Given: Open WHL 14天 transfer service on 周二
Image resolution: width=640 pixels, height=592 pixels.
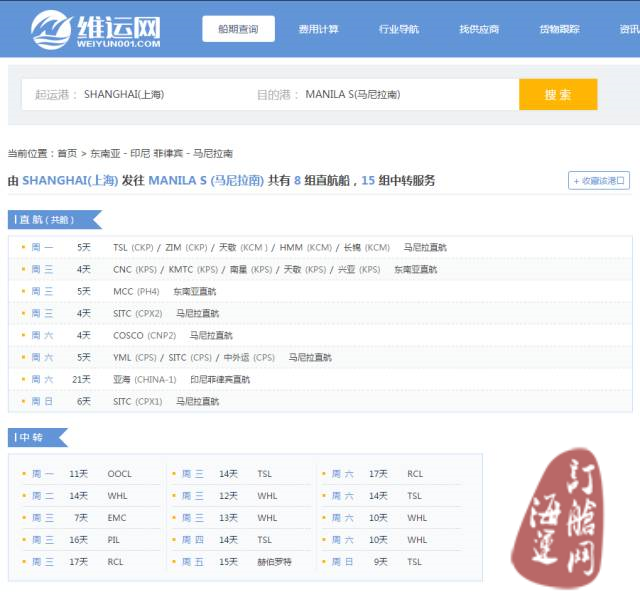Looking at the screenshot, I should pyautogui.click(x=91, y=496).
